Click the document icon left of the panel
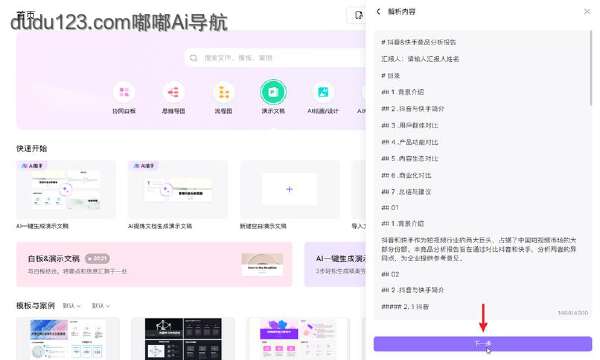The image size is (600, 360). pyautogui.click(x=358, y=15)
